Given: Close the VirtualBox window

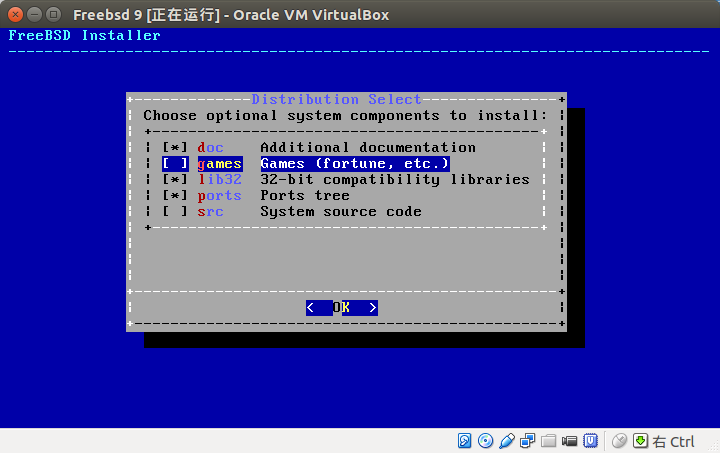Looking at the screenshot, I should [x=15, y=15].
